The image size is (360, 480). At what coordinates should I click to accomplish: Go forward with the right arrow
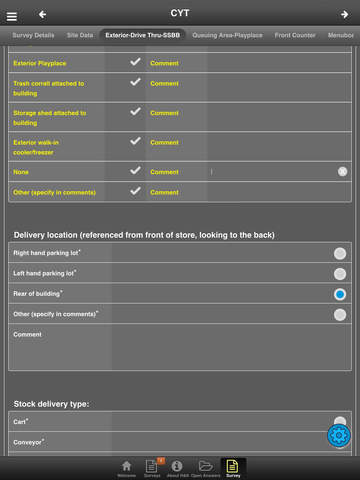[x=345, y=14]
